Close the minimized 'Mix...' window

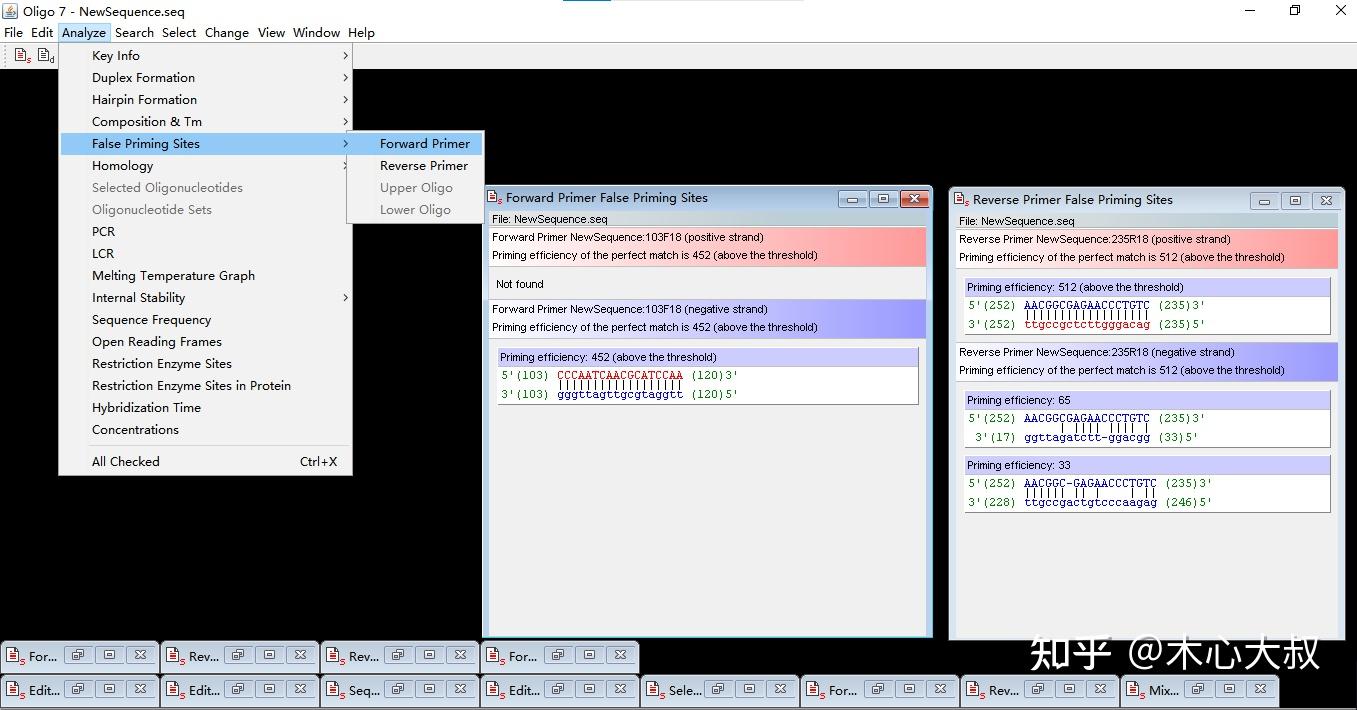click(1260, 689)
